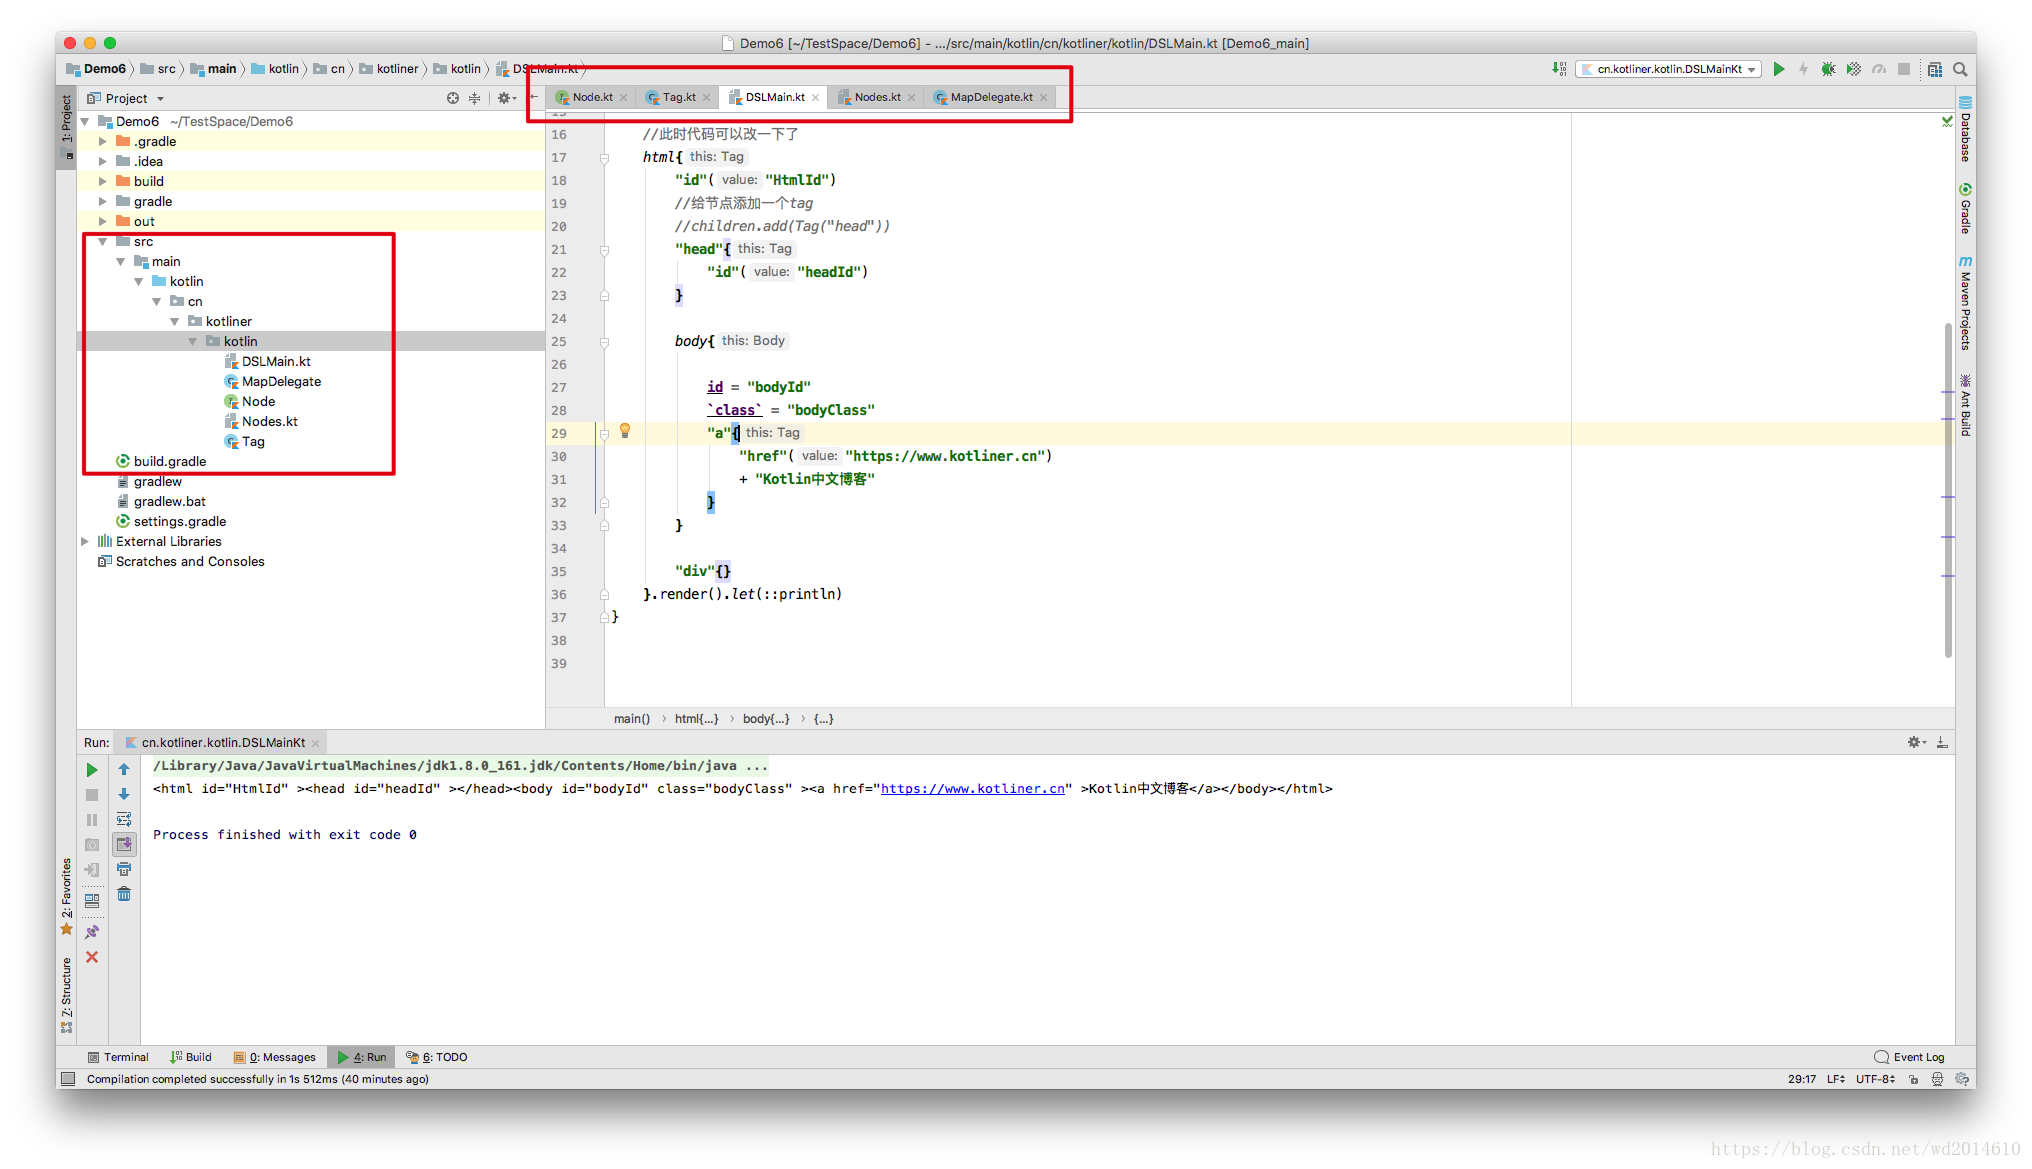
Task: Click the Build Project icon in toolbar
Action: 1559,69
